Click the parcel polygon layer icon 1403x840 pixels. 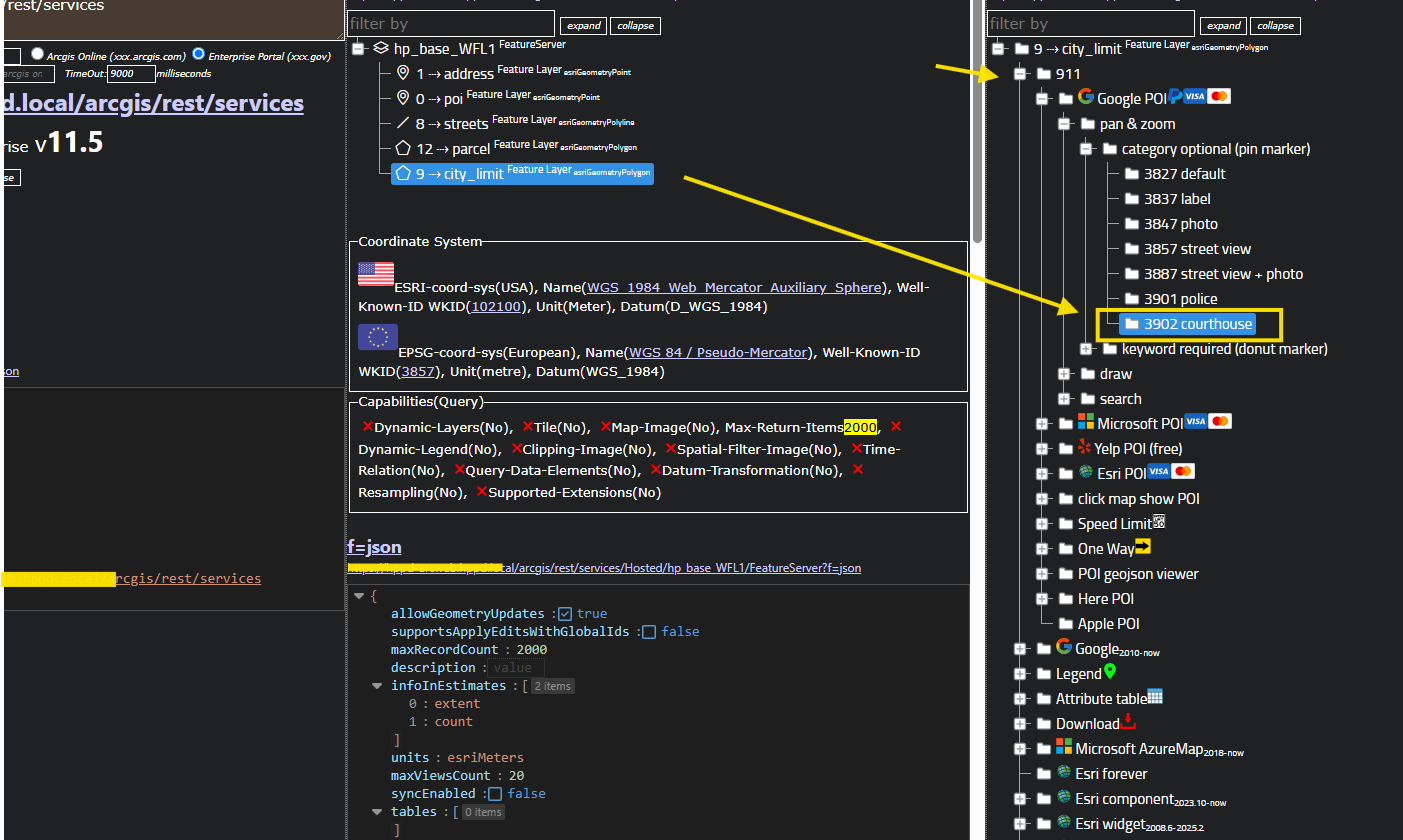pos(403,148)
